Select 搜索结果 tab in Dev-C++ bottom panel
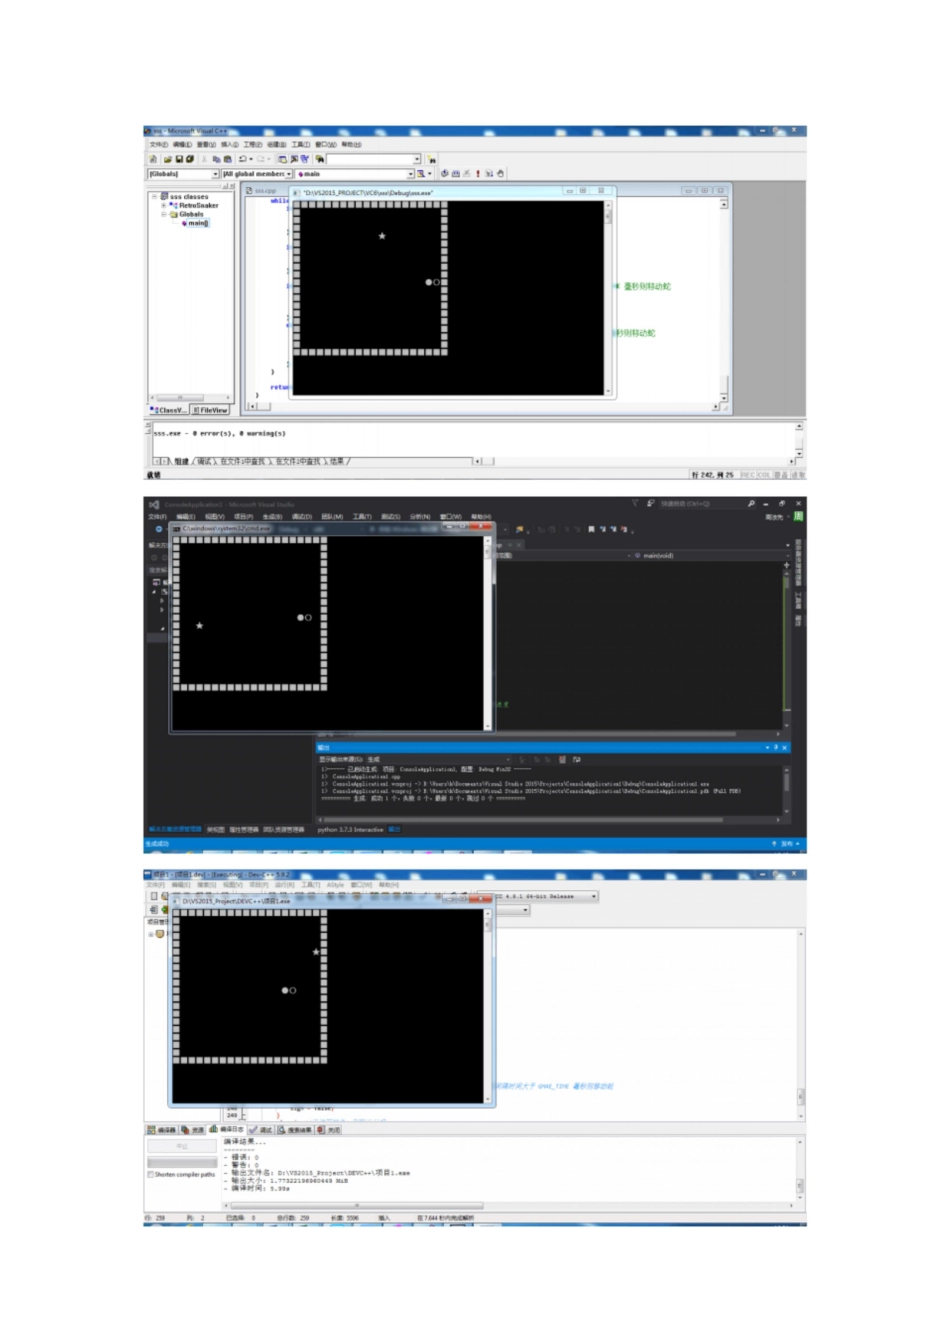Image resolution: width=950 pixels, height=1344 pixels. [295, 1129]
